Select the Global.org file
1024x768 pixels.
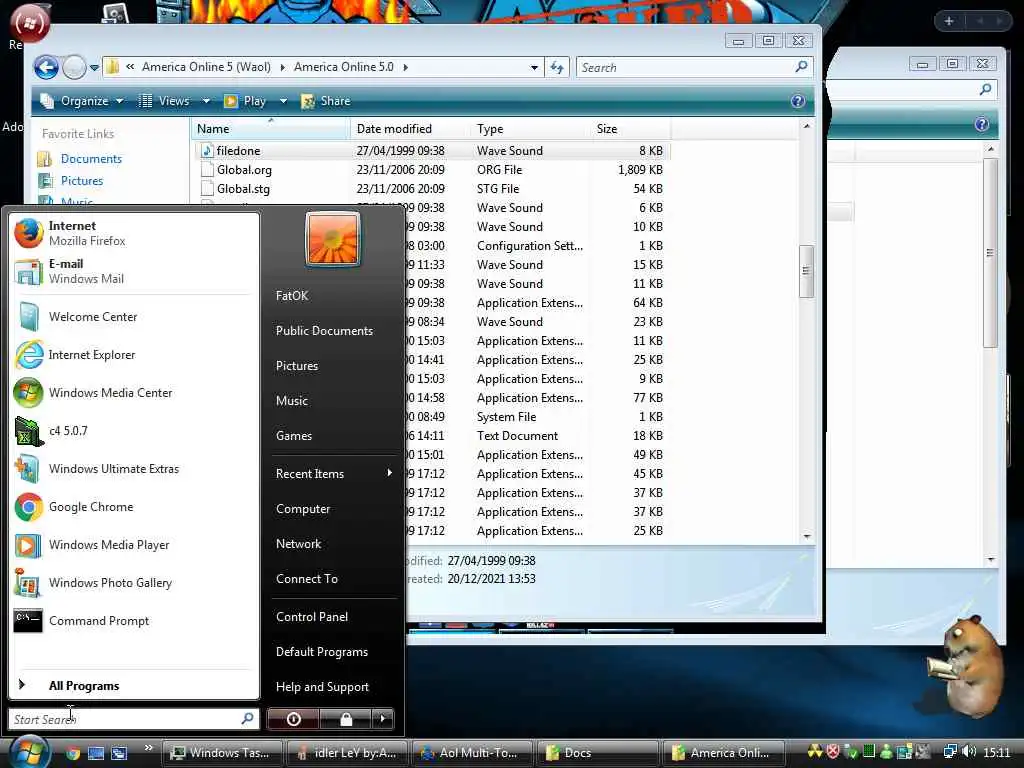432,170
